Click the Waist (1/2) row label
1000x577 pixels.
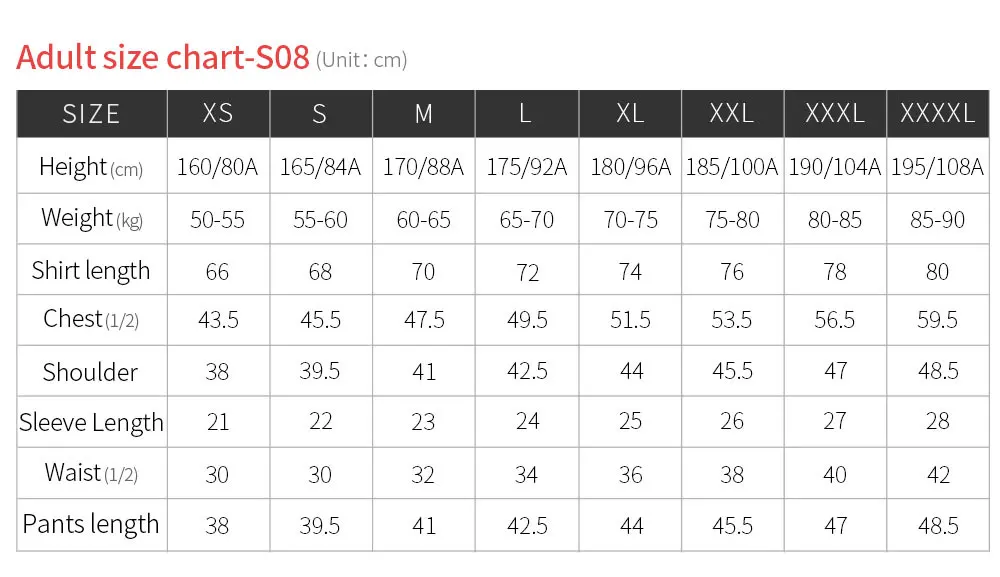(91, 473)
